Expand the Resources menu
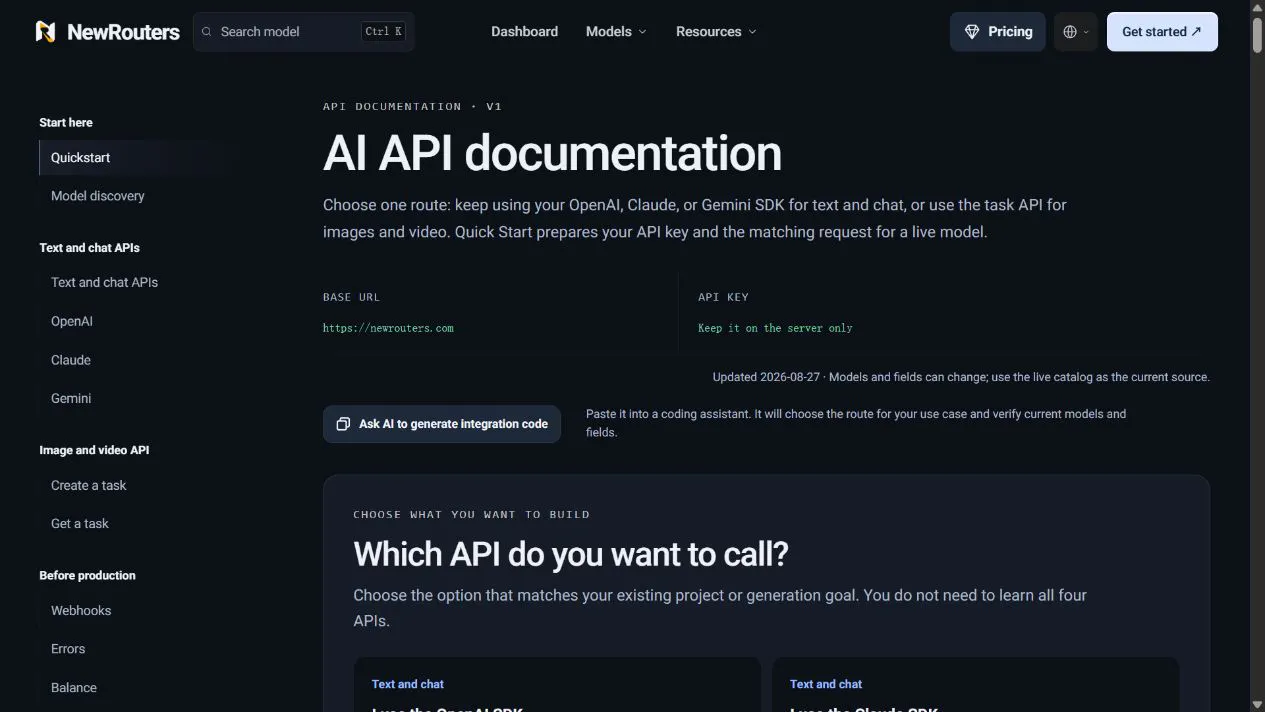 716,32
